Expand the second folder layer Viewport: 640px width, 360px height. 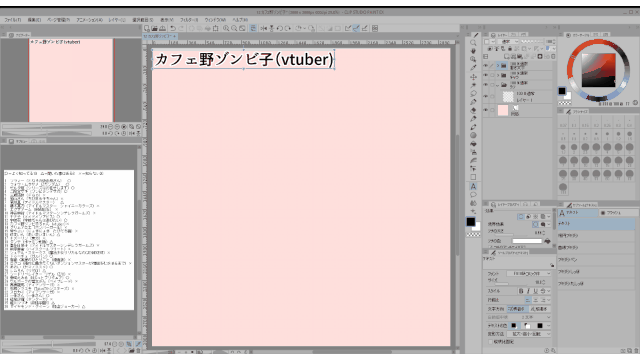tap(498, 76)
